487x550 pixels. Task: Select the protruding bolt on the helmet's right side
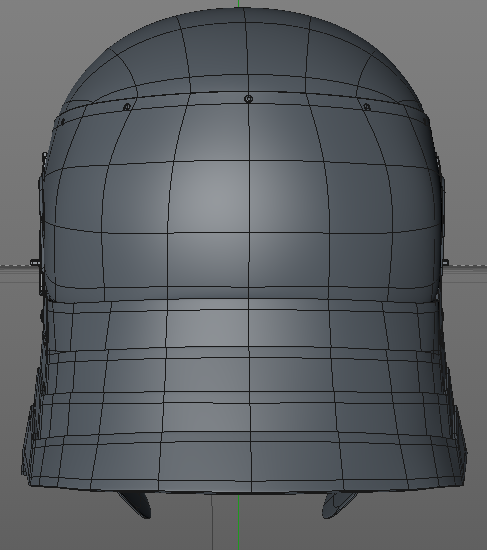(x=445, y=262)
